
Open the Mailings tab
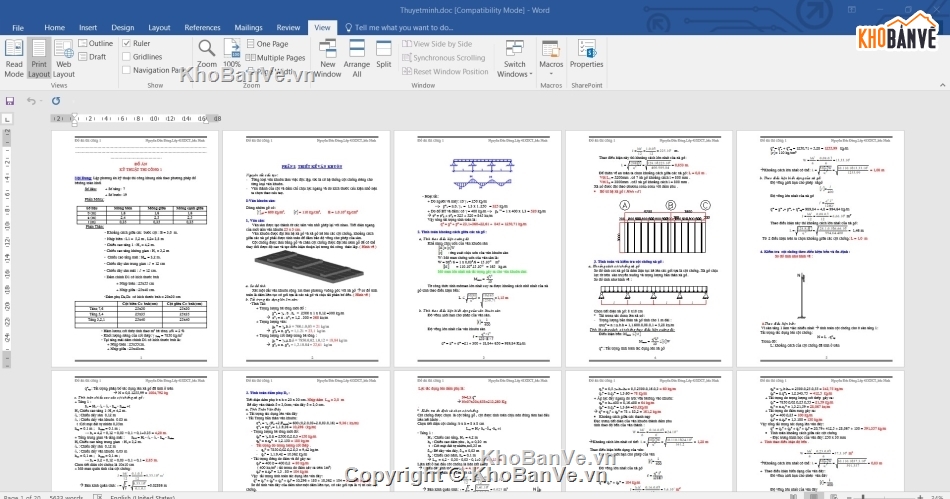248,27
